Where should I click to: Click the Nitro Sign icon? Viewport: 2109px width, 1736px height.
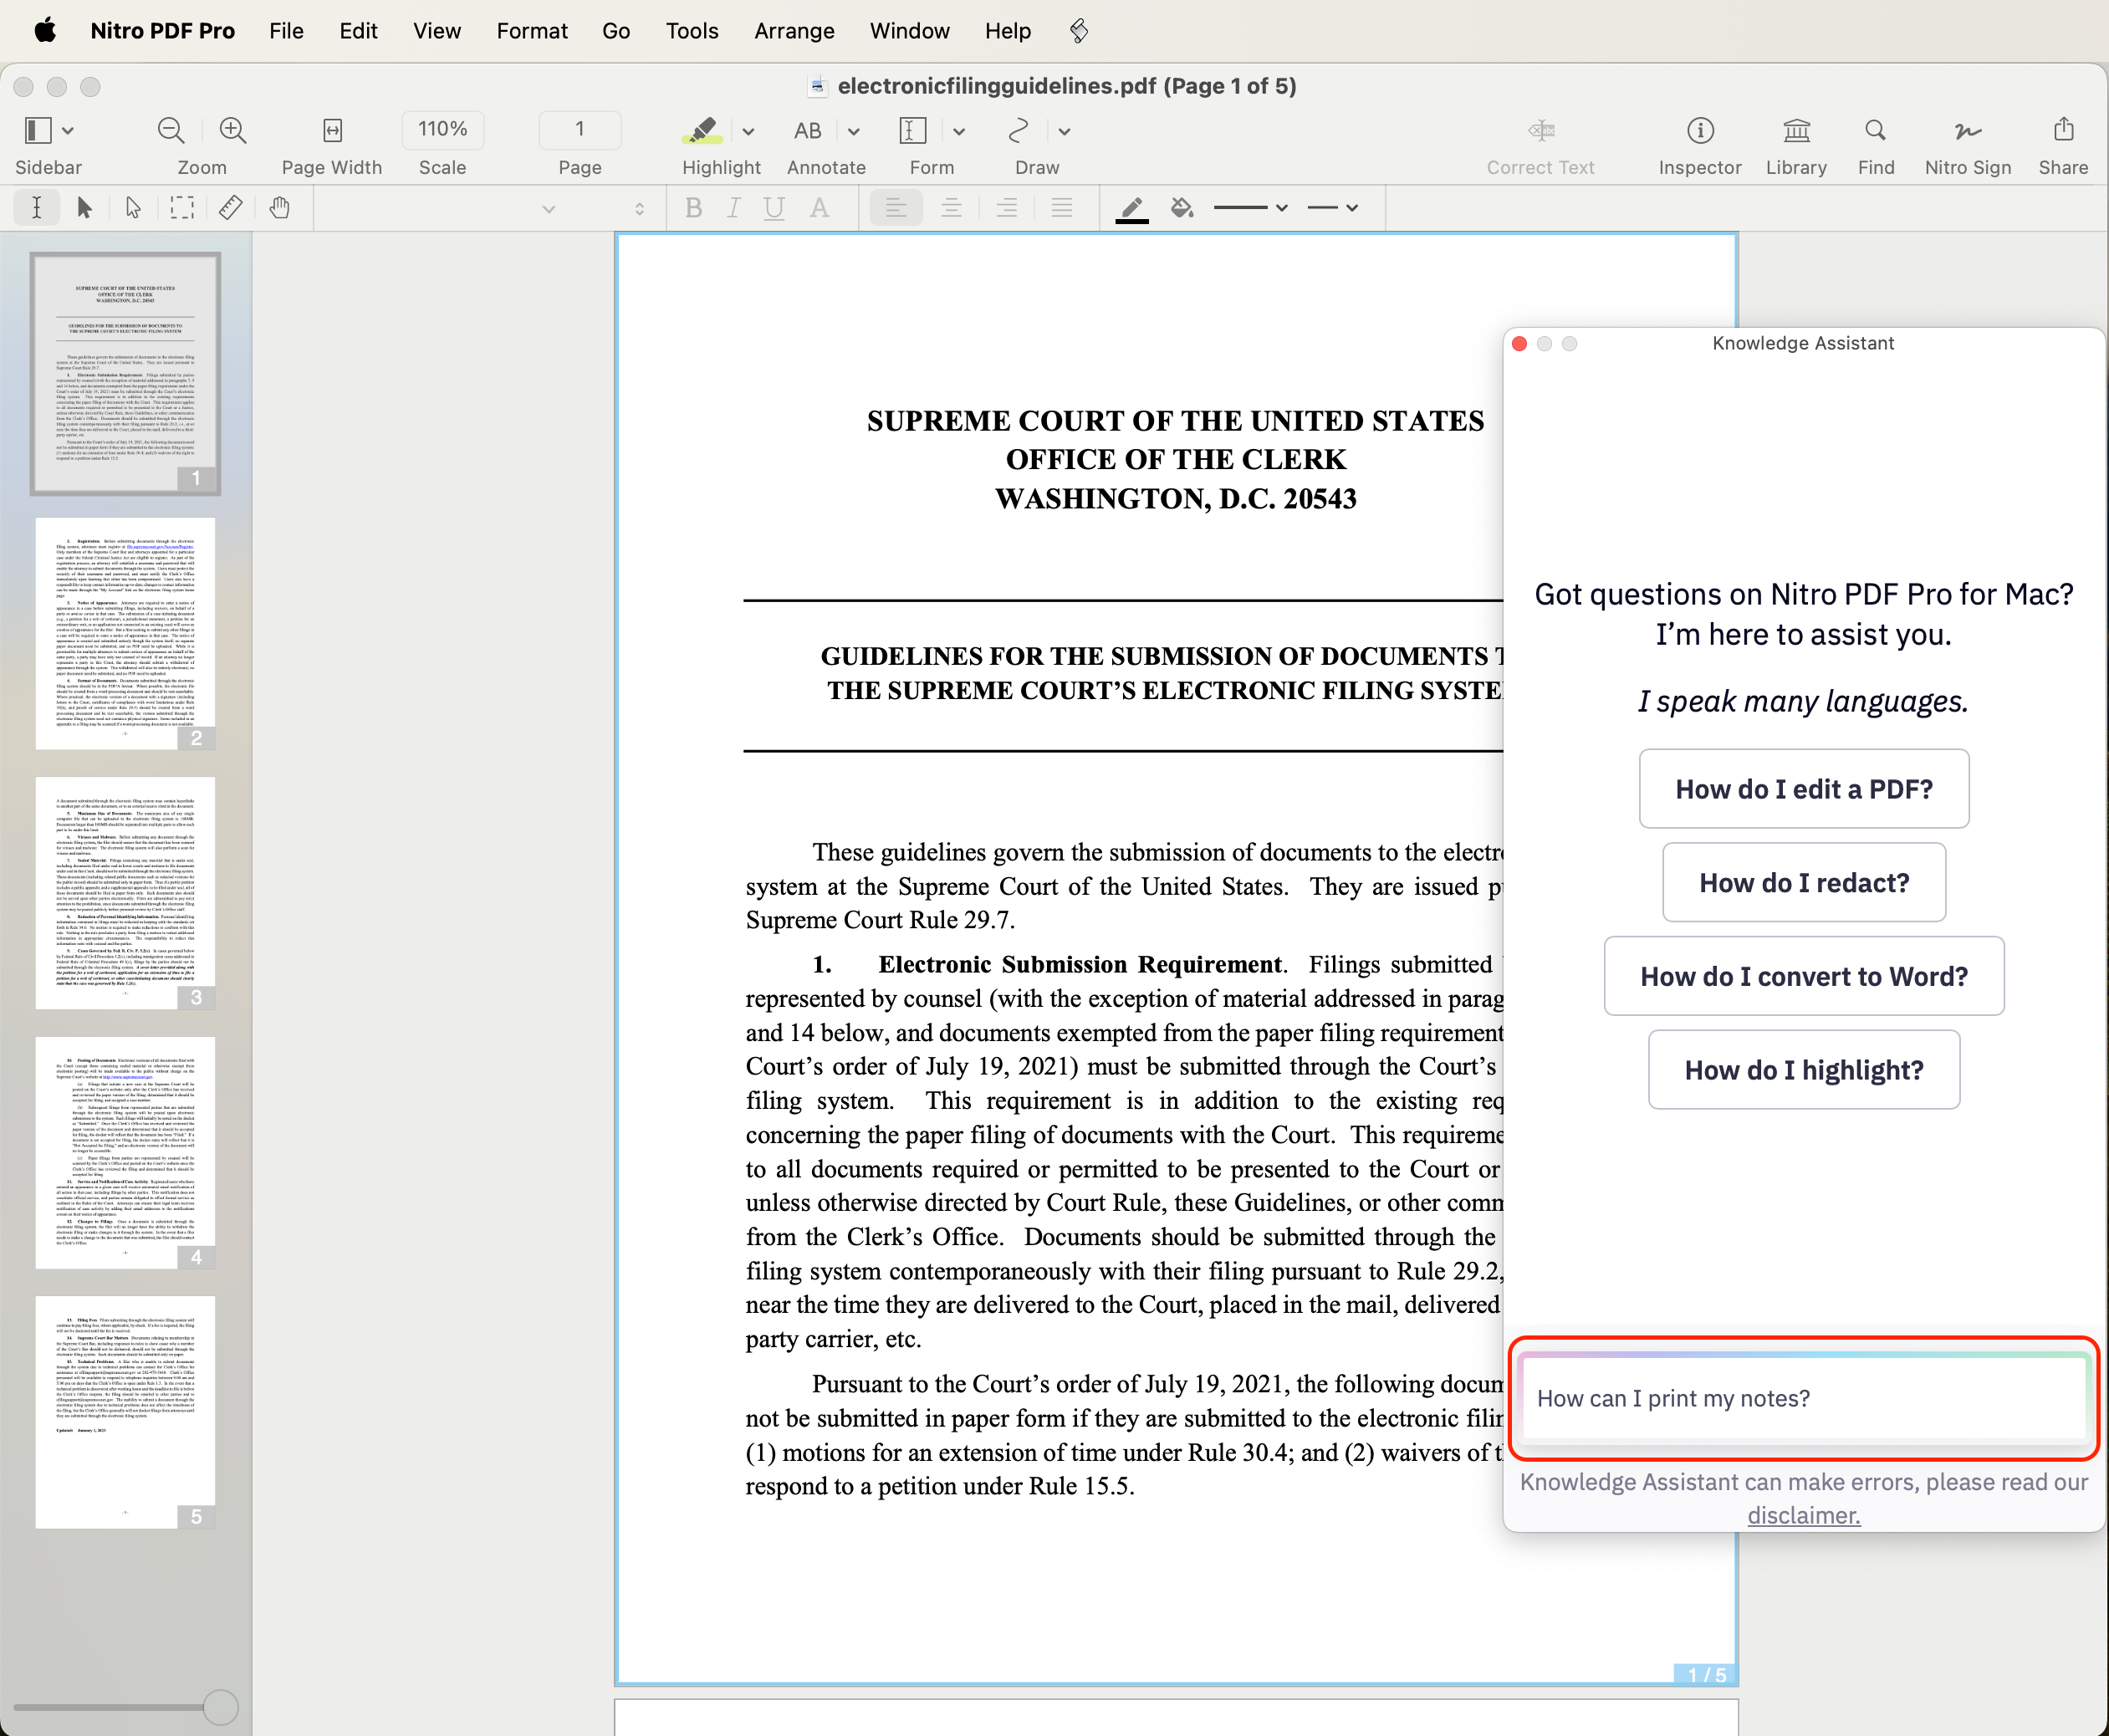click(x=1966, y=130)
